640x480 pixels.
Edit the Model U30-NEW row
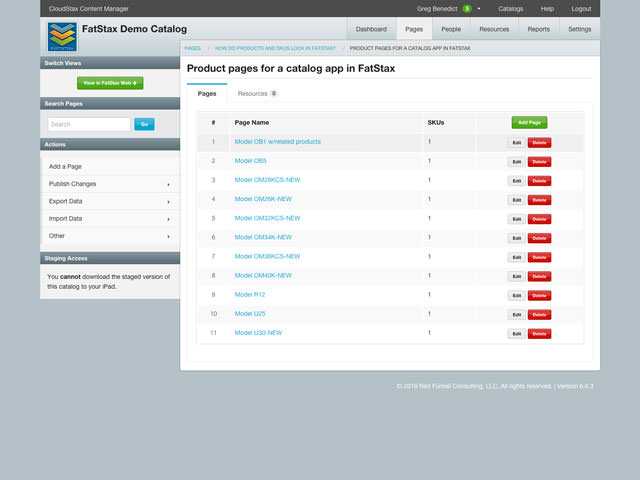tap(517, 334)
